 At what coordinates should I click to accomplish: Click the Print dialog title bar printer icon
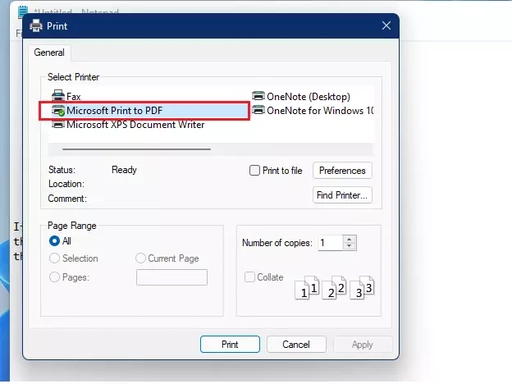[36, 26]
